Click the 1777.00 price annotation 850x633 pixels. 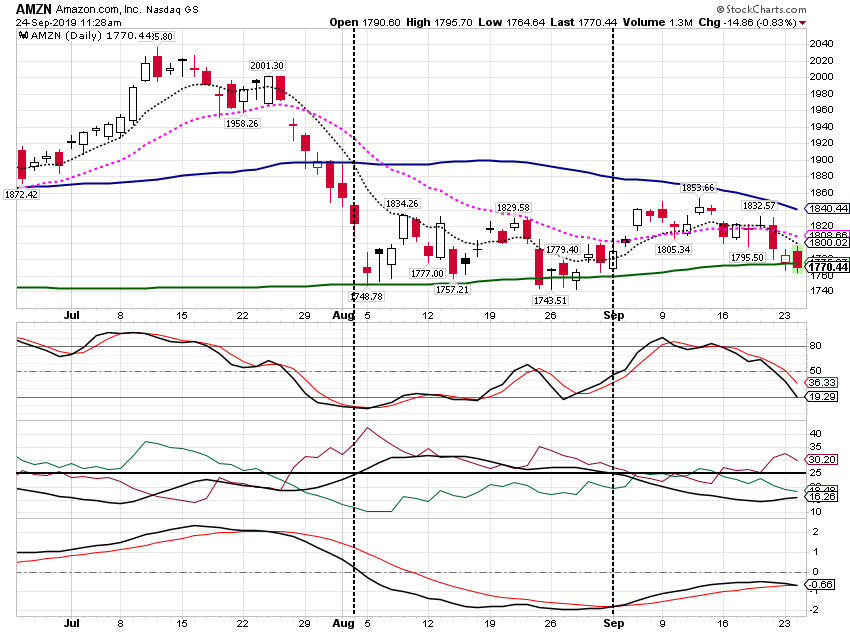pyautogui.click(x=427, y=274)
